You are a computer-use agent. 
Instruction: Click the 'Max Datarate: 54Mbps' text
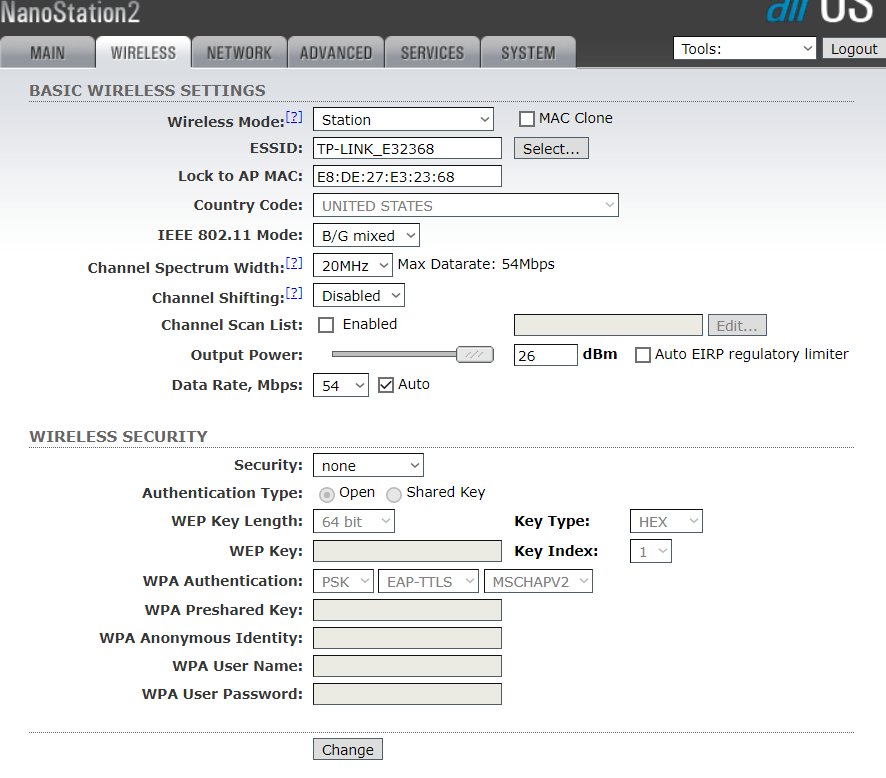[476, 264]
